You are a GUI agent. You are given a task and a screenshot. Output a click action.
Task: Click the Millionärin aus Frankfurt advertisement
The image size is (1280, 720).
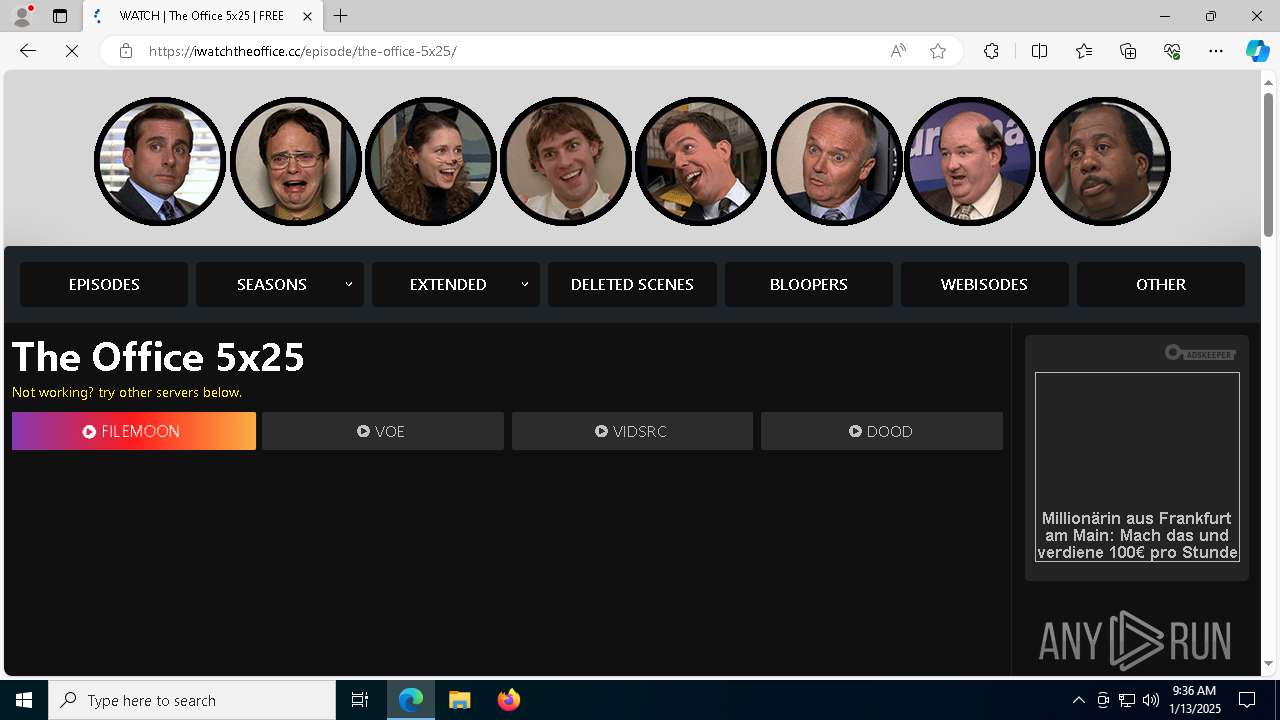[x=1137, y=467]
